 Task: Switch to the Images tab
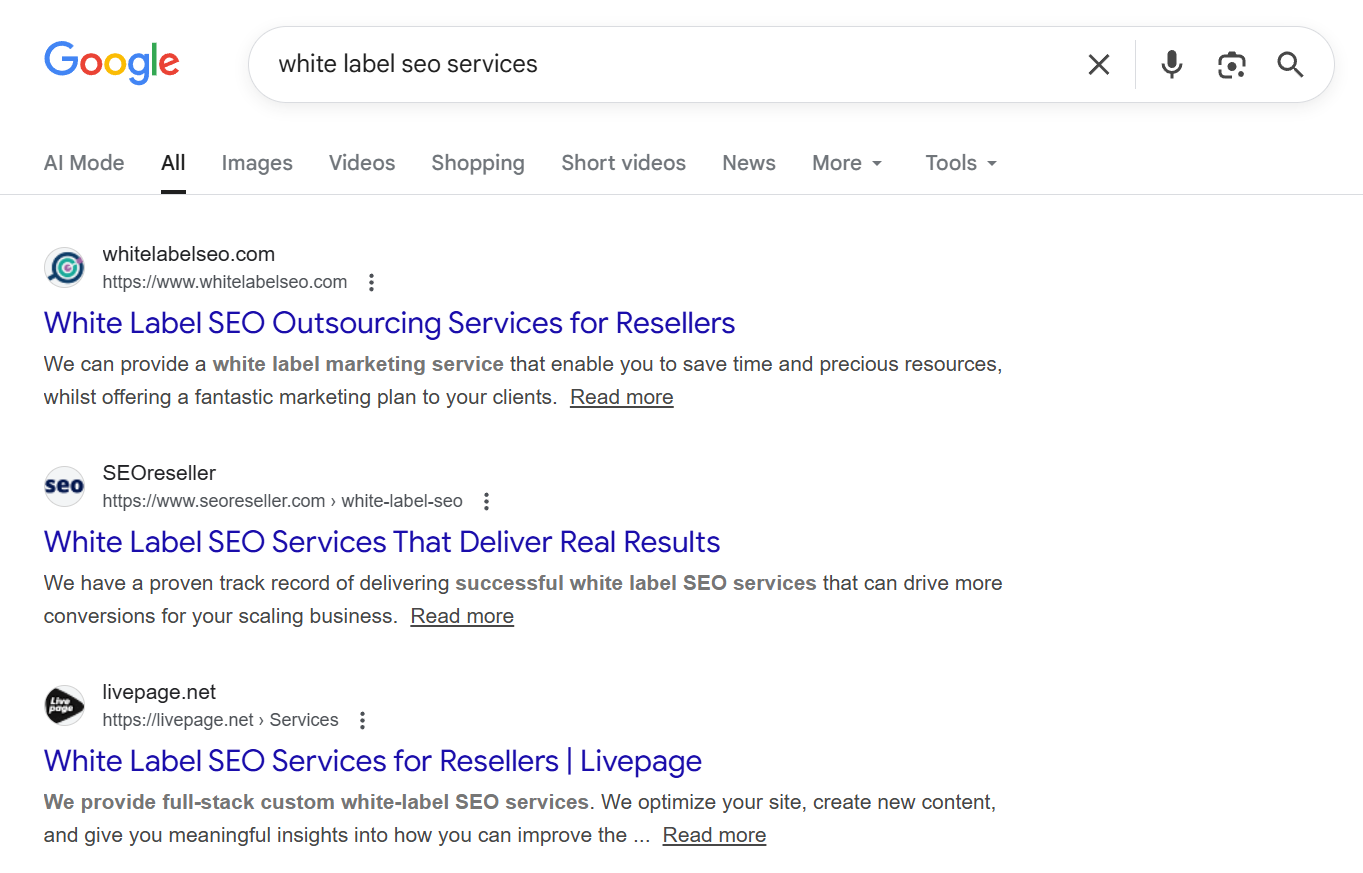pos(257,162)
